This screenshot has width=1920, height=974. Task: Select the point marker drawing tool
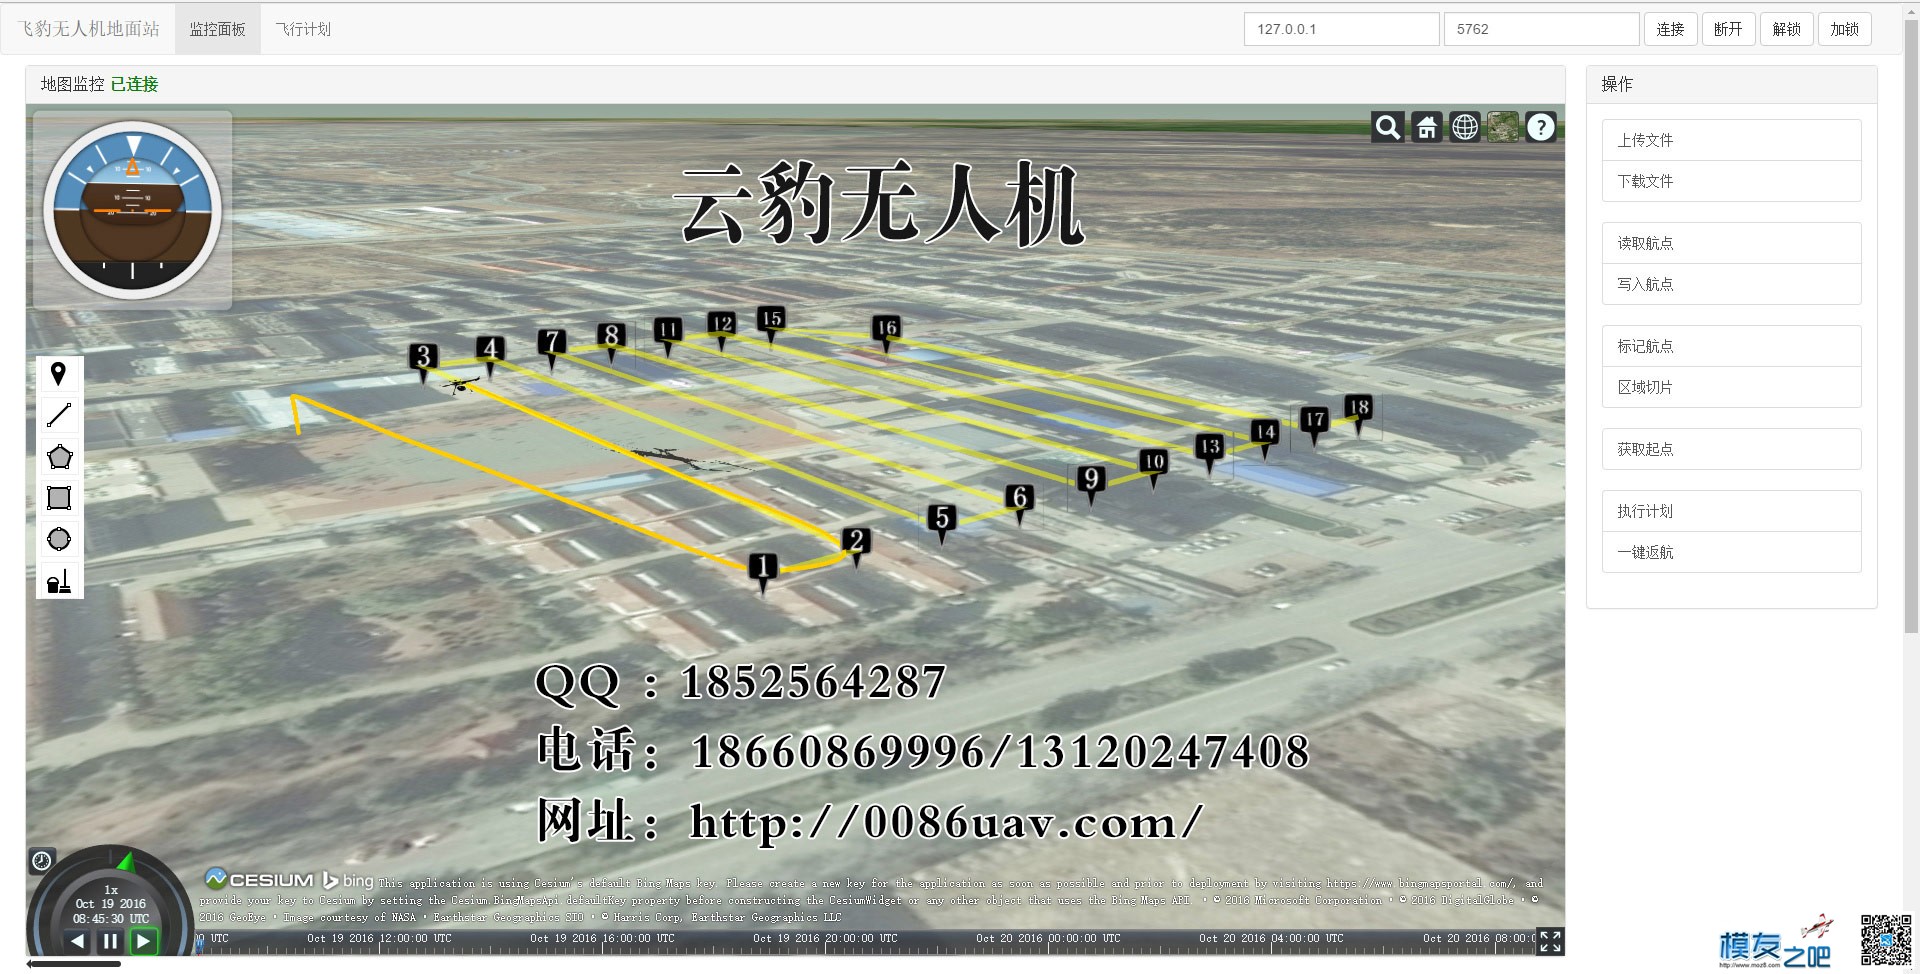[x=59, y=375]
